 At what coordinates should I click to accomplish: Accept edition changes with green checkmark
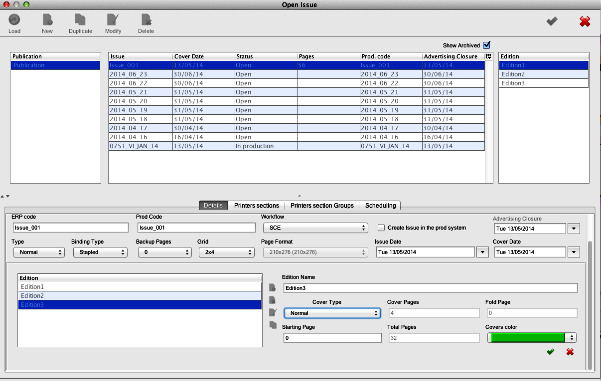click(550, 351)
